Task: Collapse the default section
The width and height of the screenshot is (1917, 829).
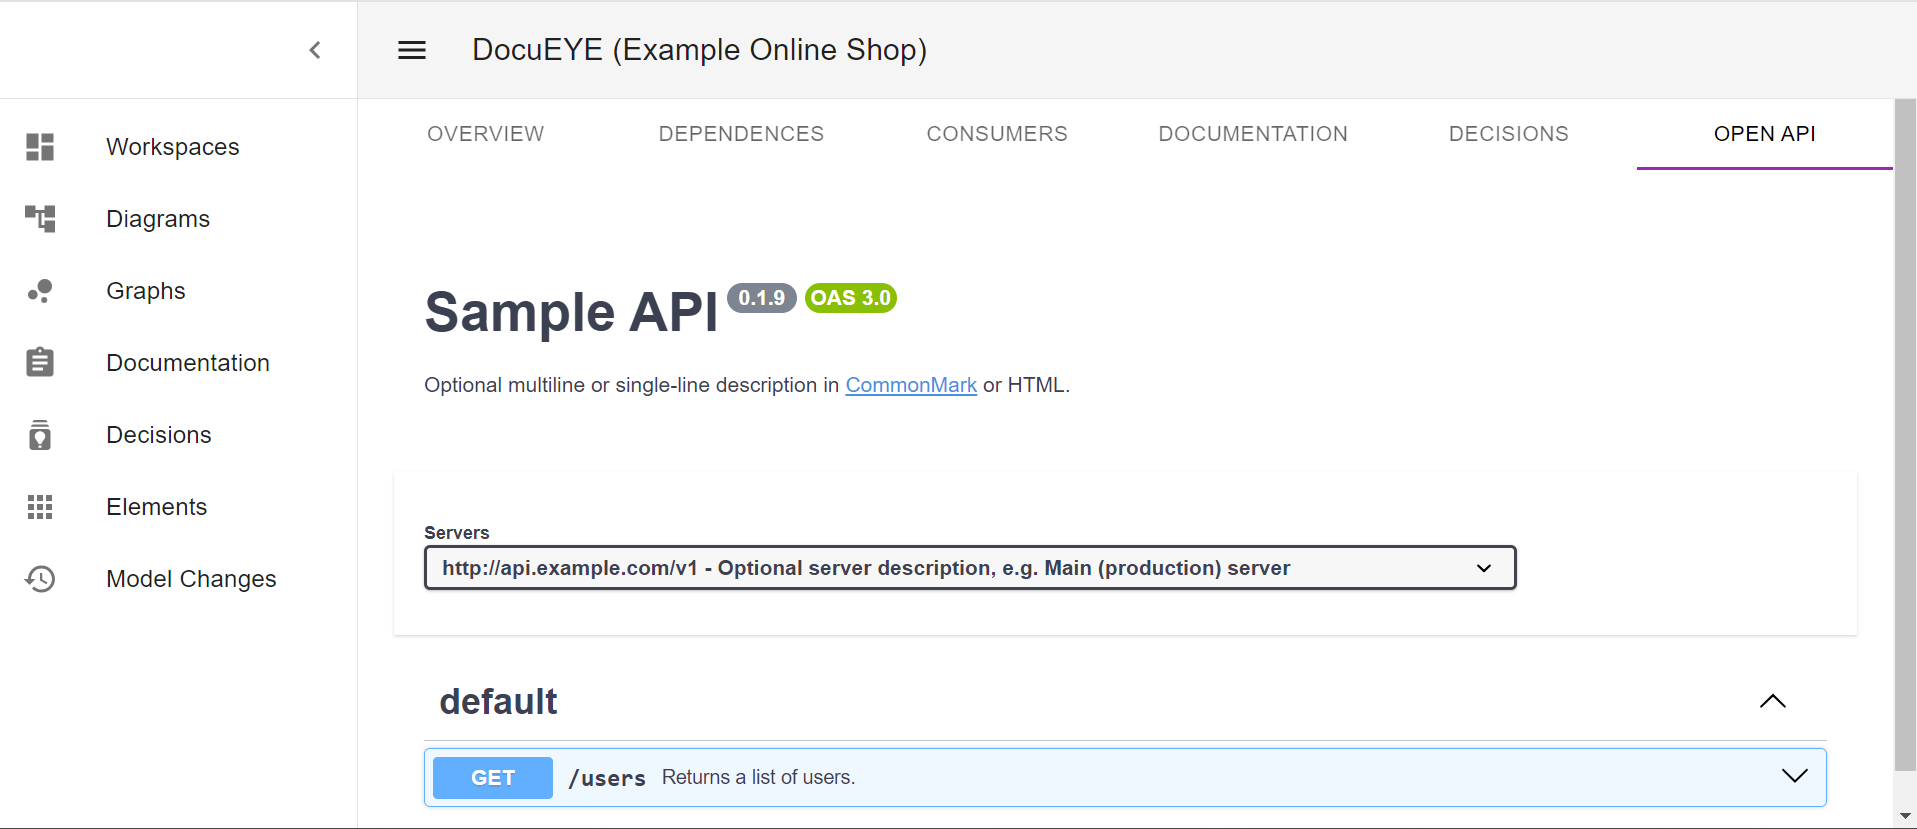Action: point(1772,701)
